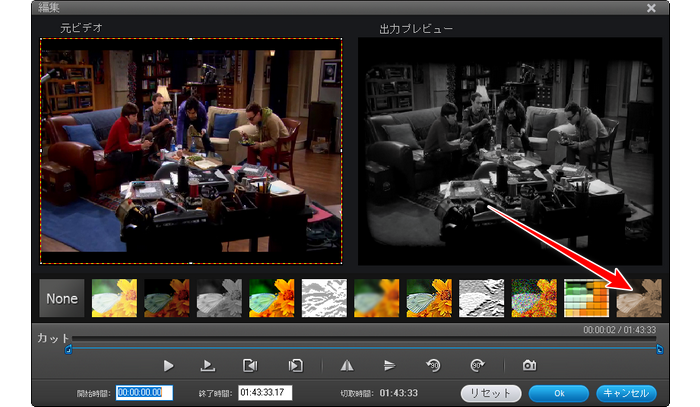Click the 終了時間 end time field
Image resolution: width=700 pixels, height=407 pixels.
265,392
